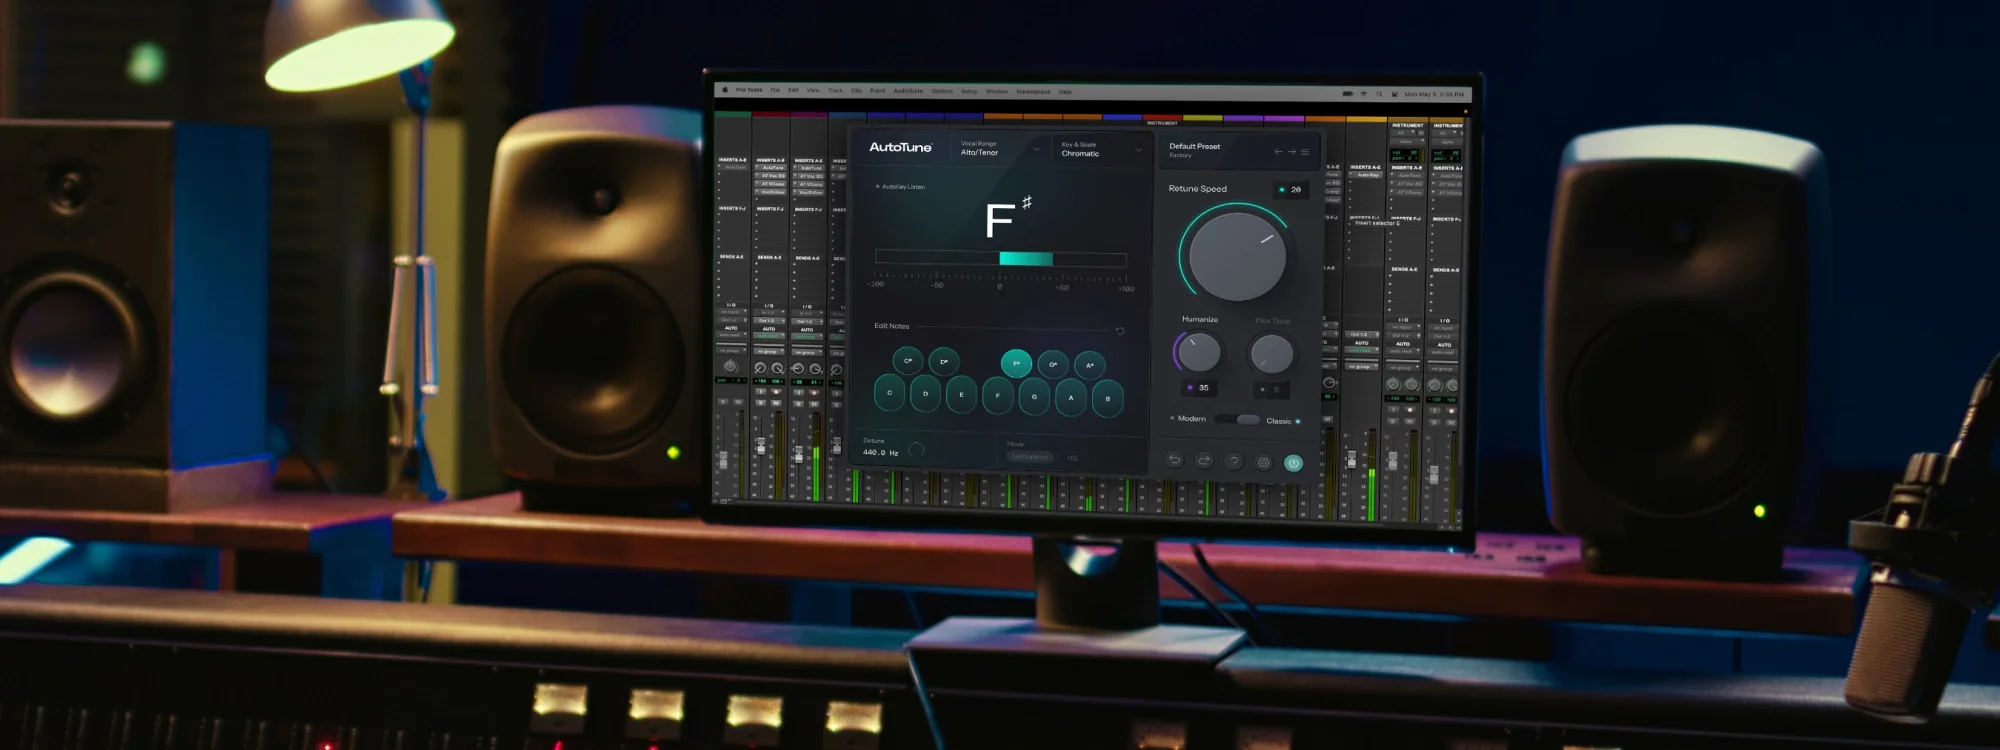The width and height of the screenshot is (2000, 750).
Task: Click the Wi-Fi icon in the menu bar
Action: point(1363,94)
